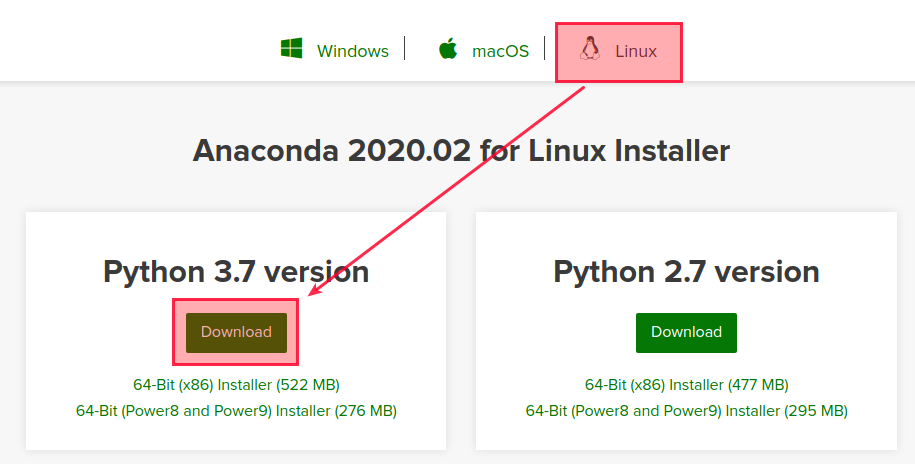The width and height of the screenshot is (915, 464).
Task: Open 64-Bit (x86) Installer (477 MB) link
Action: click(687, 385)
